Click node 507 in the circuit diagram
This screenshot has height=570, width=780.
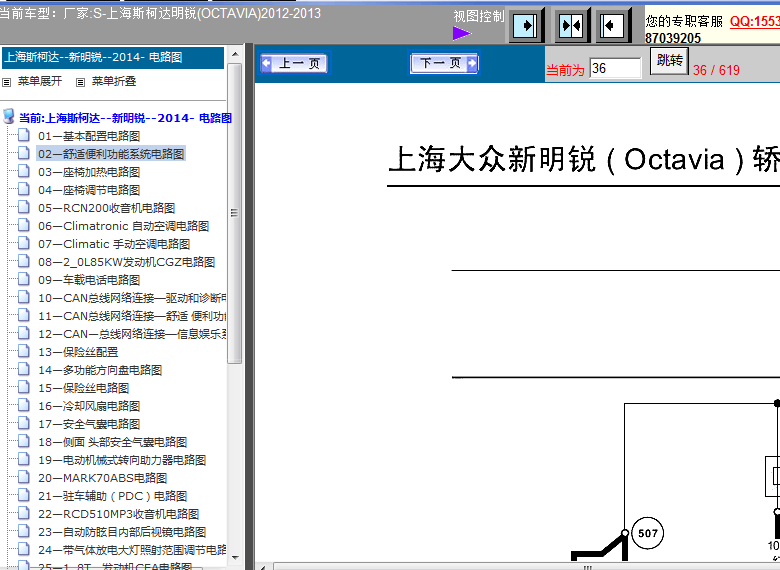(x=648, y=533)
